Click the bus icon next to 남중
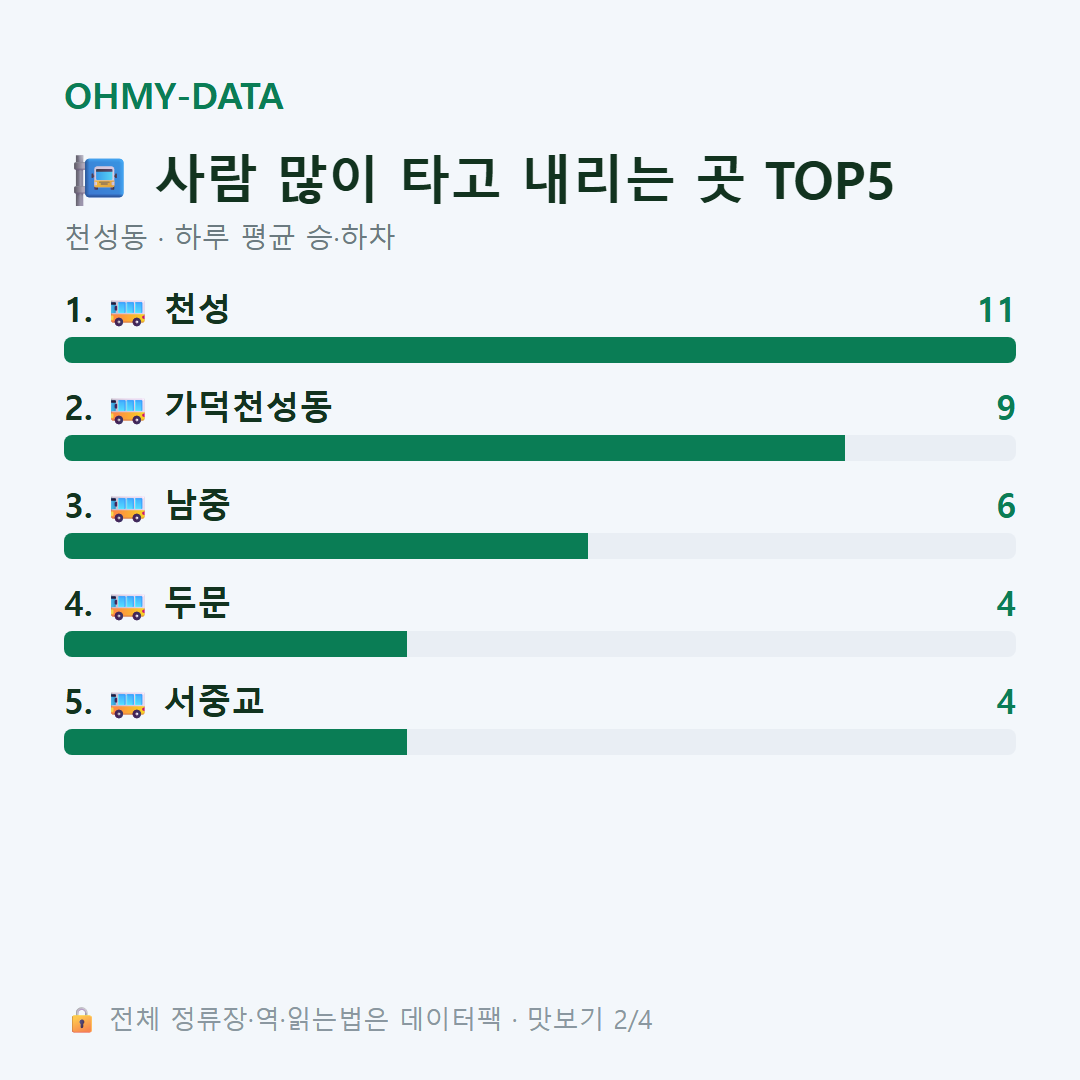The width and height of the screenshot is (1080, 1080). point(127,508)
